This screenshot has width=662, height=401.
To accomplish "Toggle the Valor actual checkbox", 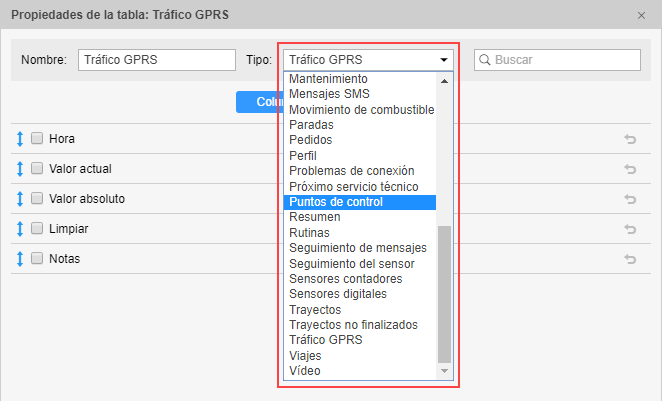I will 37,169.
